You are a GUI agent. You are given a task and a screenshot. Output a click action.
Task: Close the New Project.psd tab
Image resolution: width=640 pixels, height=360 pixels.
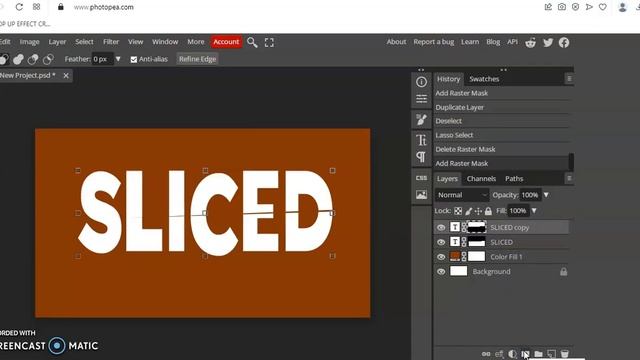(x=66, y=76)
